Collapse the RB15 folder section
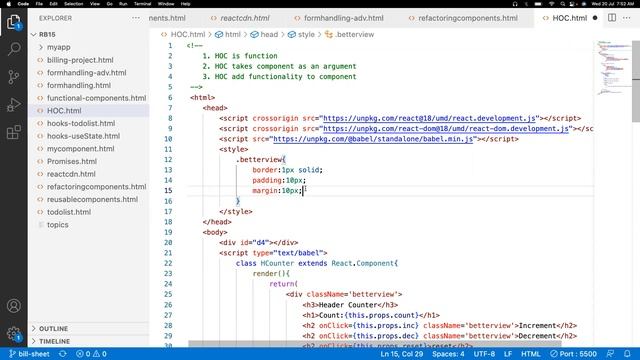The image size is (640, 360). click(x=89, y=35)
